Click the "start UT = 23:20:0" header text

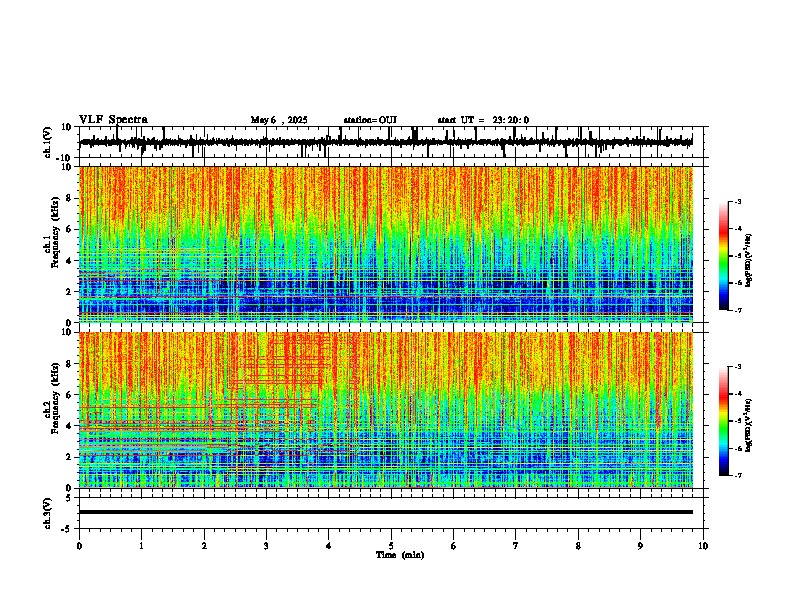483,120
